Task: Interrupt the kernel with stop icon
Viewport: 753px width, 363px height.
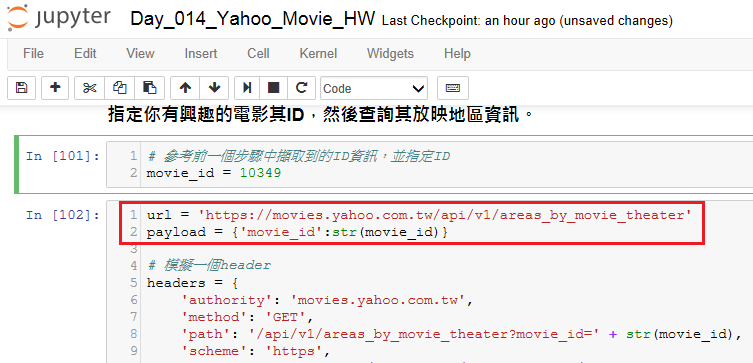Action: (x=273, y=88)
